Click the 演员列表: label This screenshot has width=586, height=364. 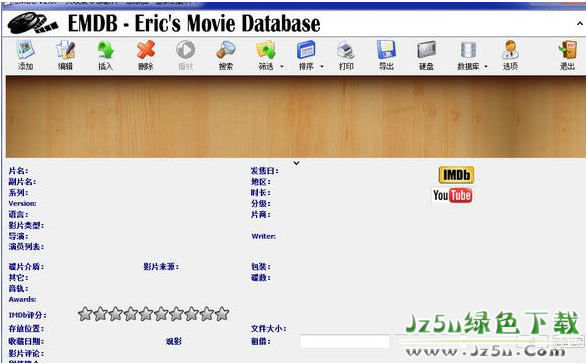coord(26,247)
